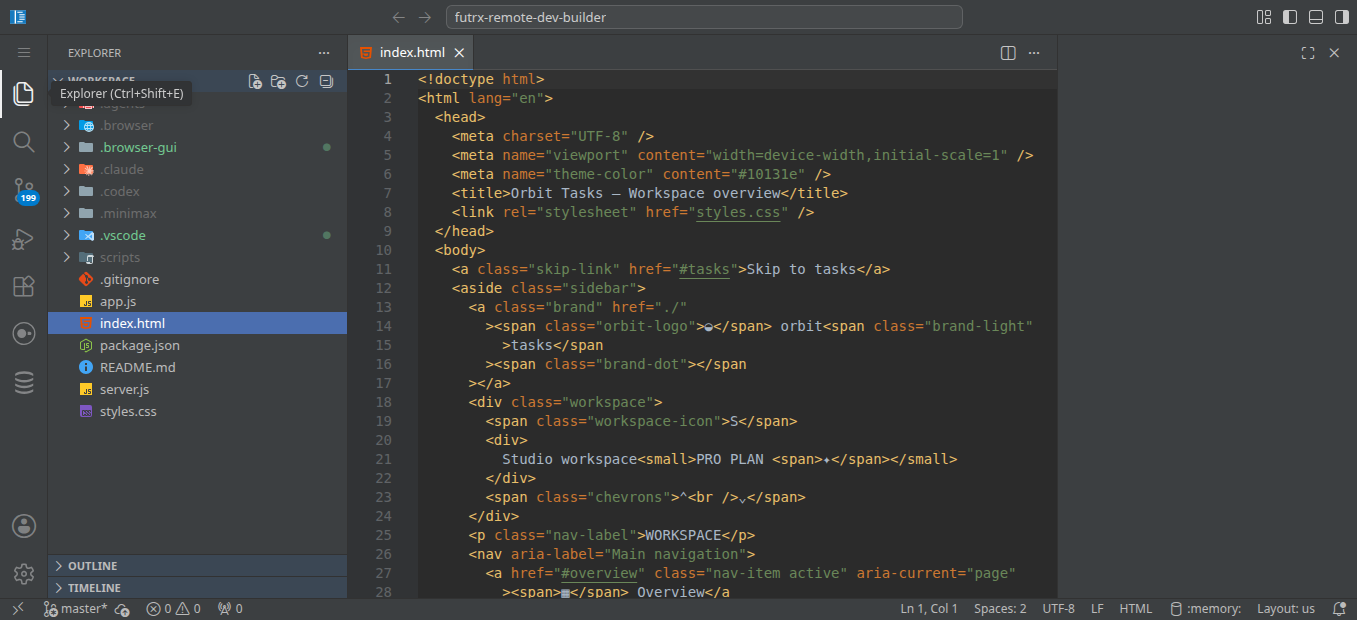Open the Search view in activity bar
Viewport: 1357px width, 620px height.
[24, 142]
